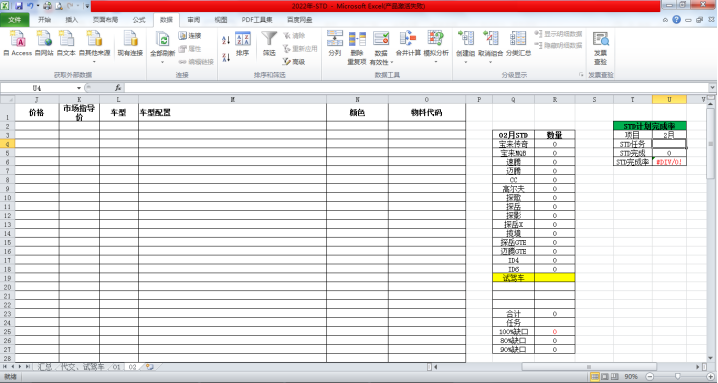Image resolution: width=718 pixels, height=383 pixels.
Task: Open existing connections (现有连接)
Action: point(130,44)
